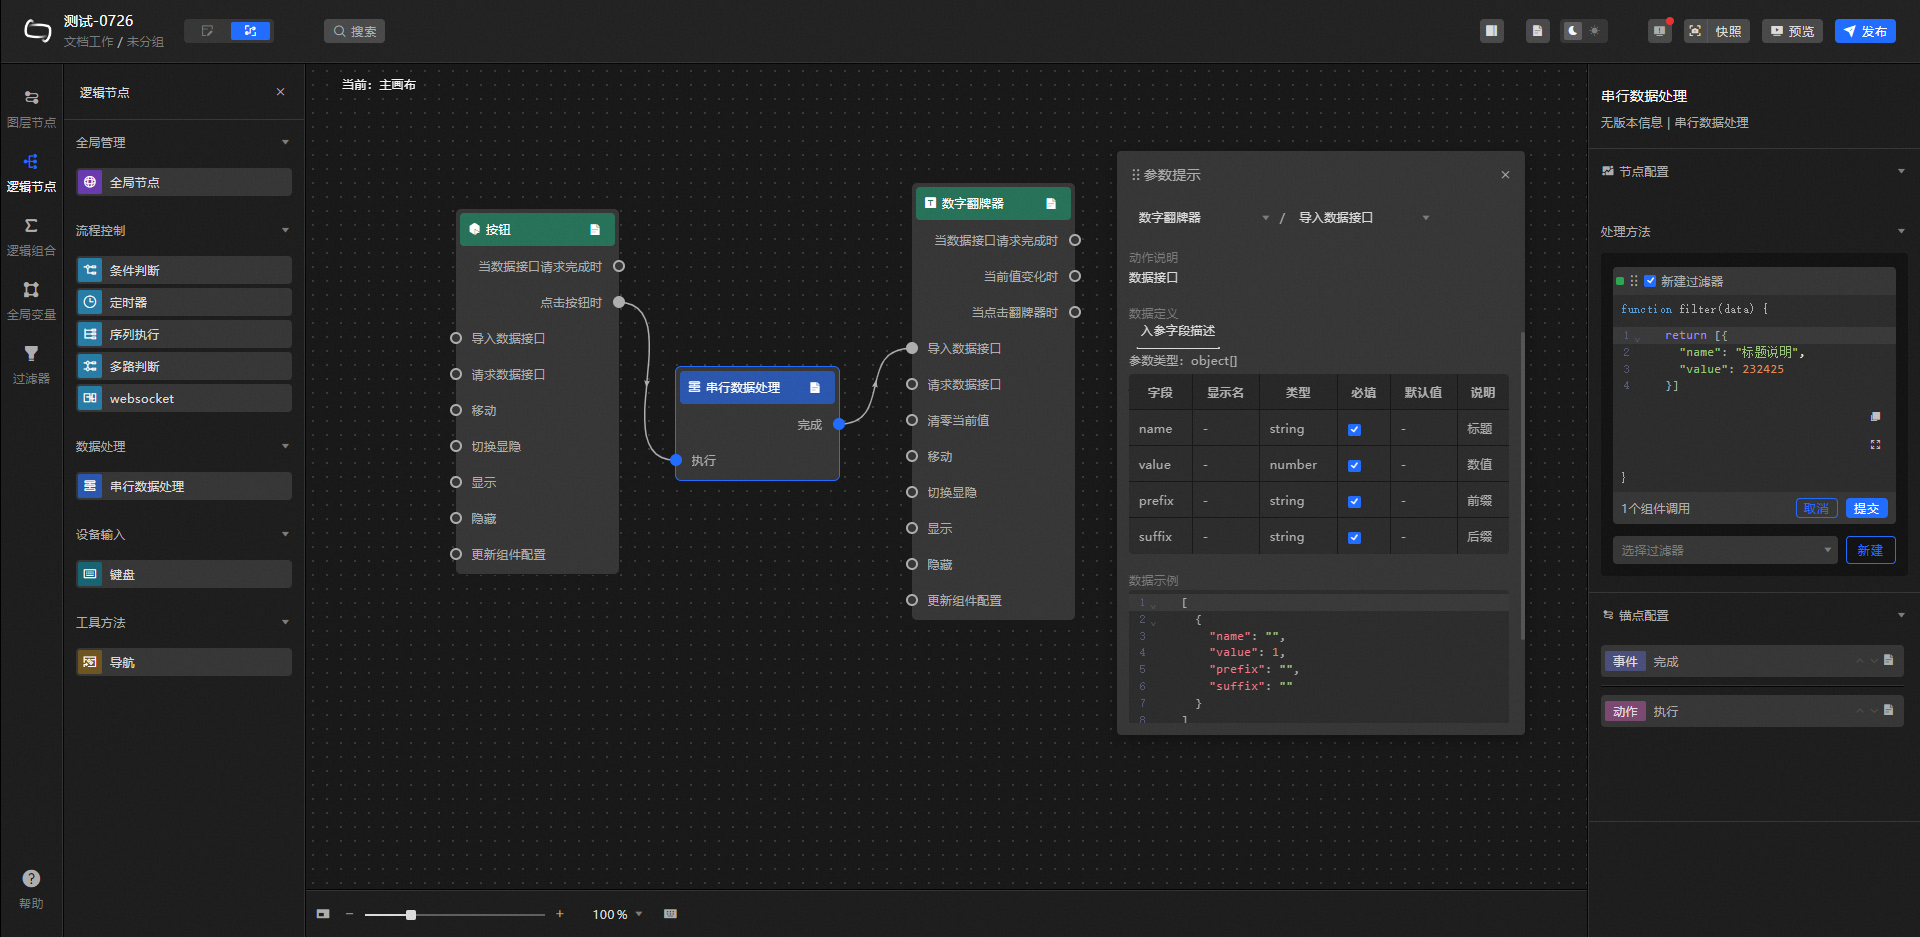Adjust the canvas zoom slider handle
The height and width of the screenshot is (937, 1920).
[x=411, y=914]
